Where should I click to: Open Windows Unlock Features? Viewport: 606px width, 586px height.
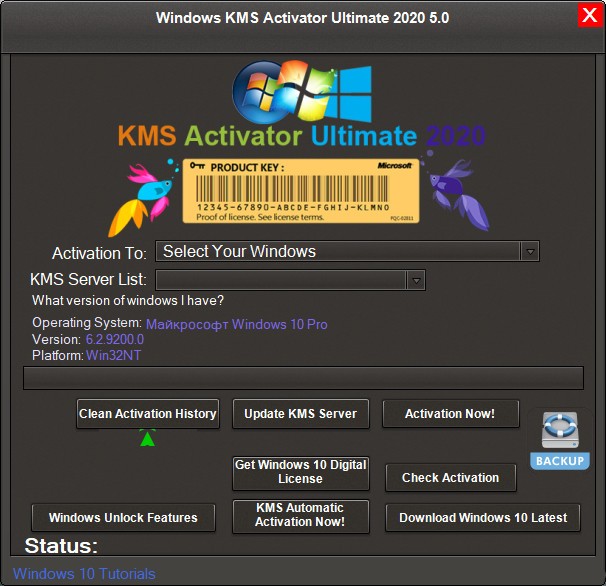123,518
